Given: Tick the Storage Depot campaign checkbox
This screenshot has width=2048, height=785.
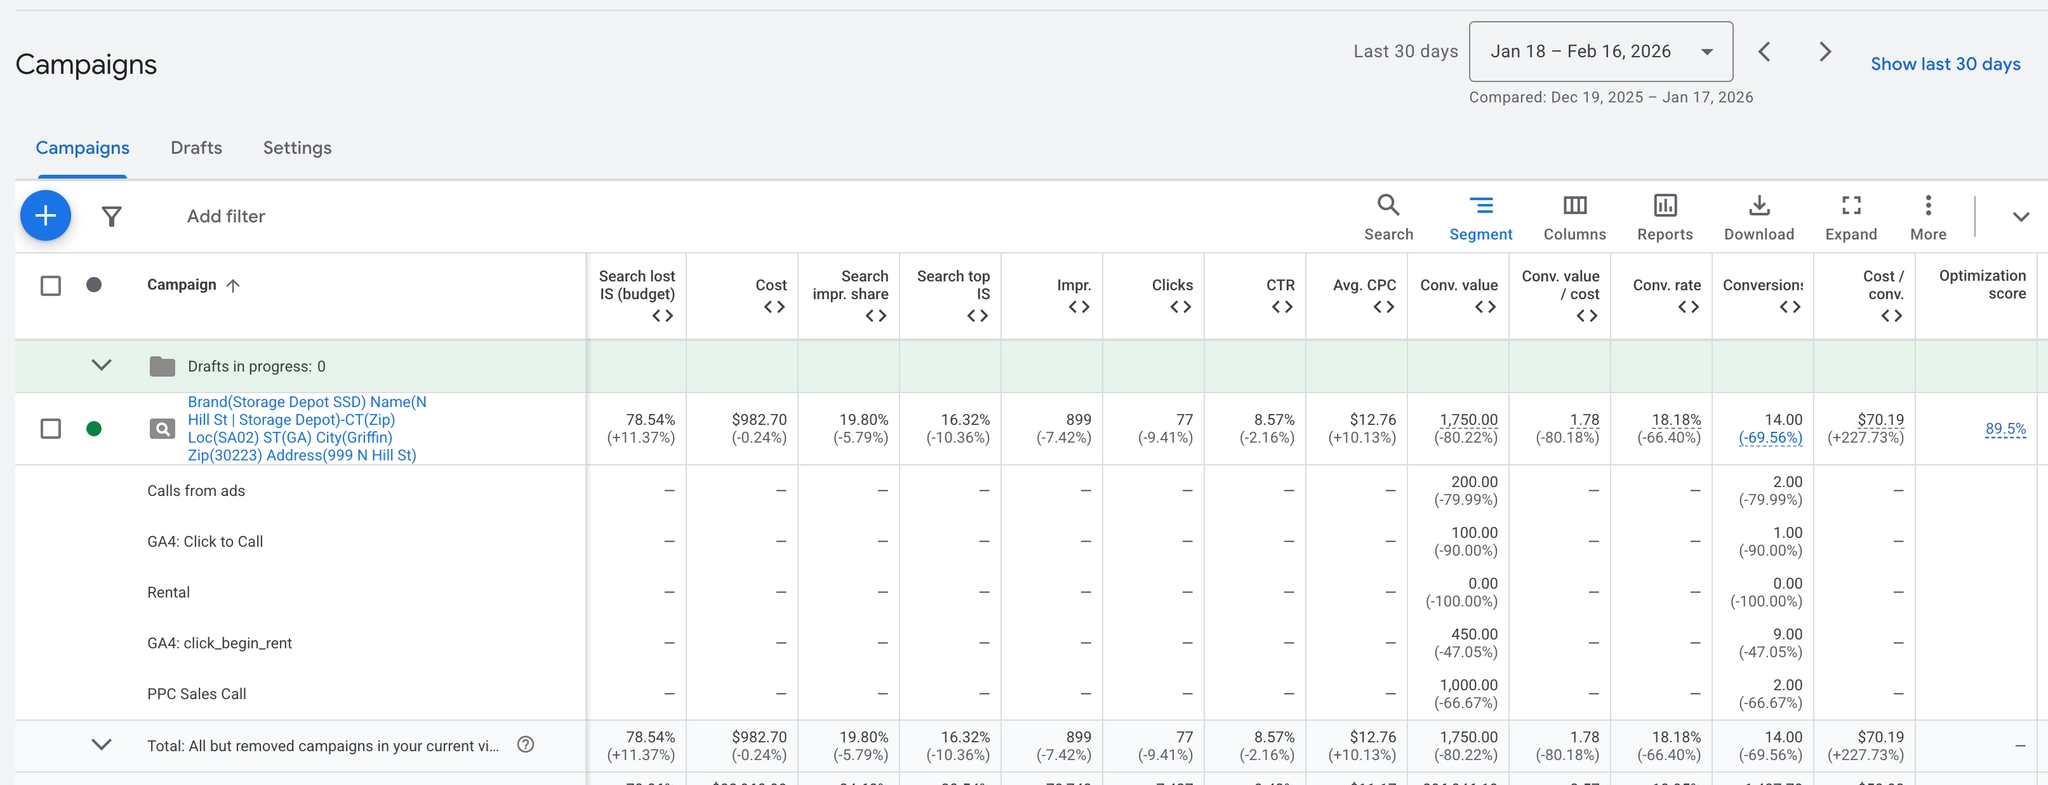Looking at the screenshot, I should click(x=51, y=429).
